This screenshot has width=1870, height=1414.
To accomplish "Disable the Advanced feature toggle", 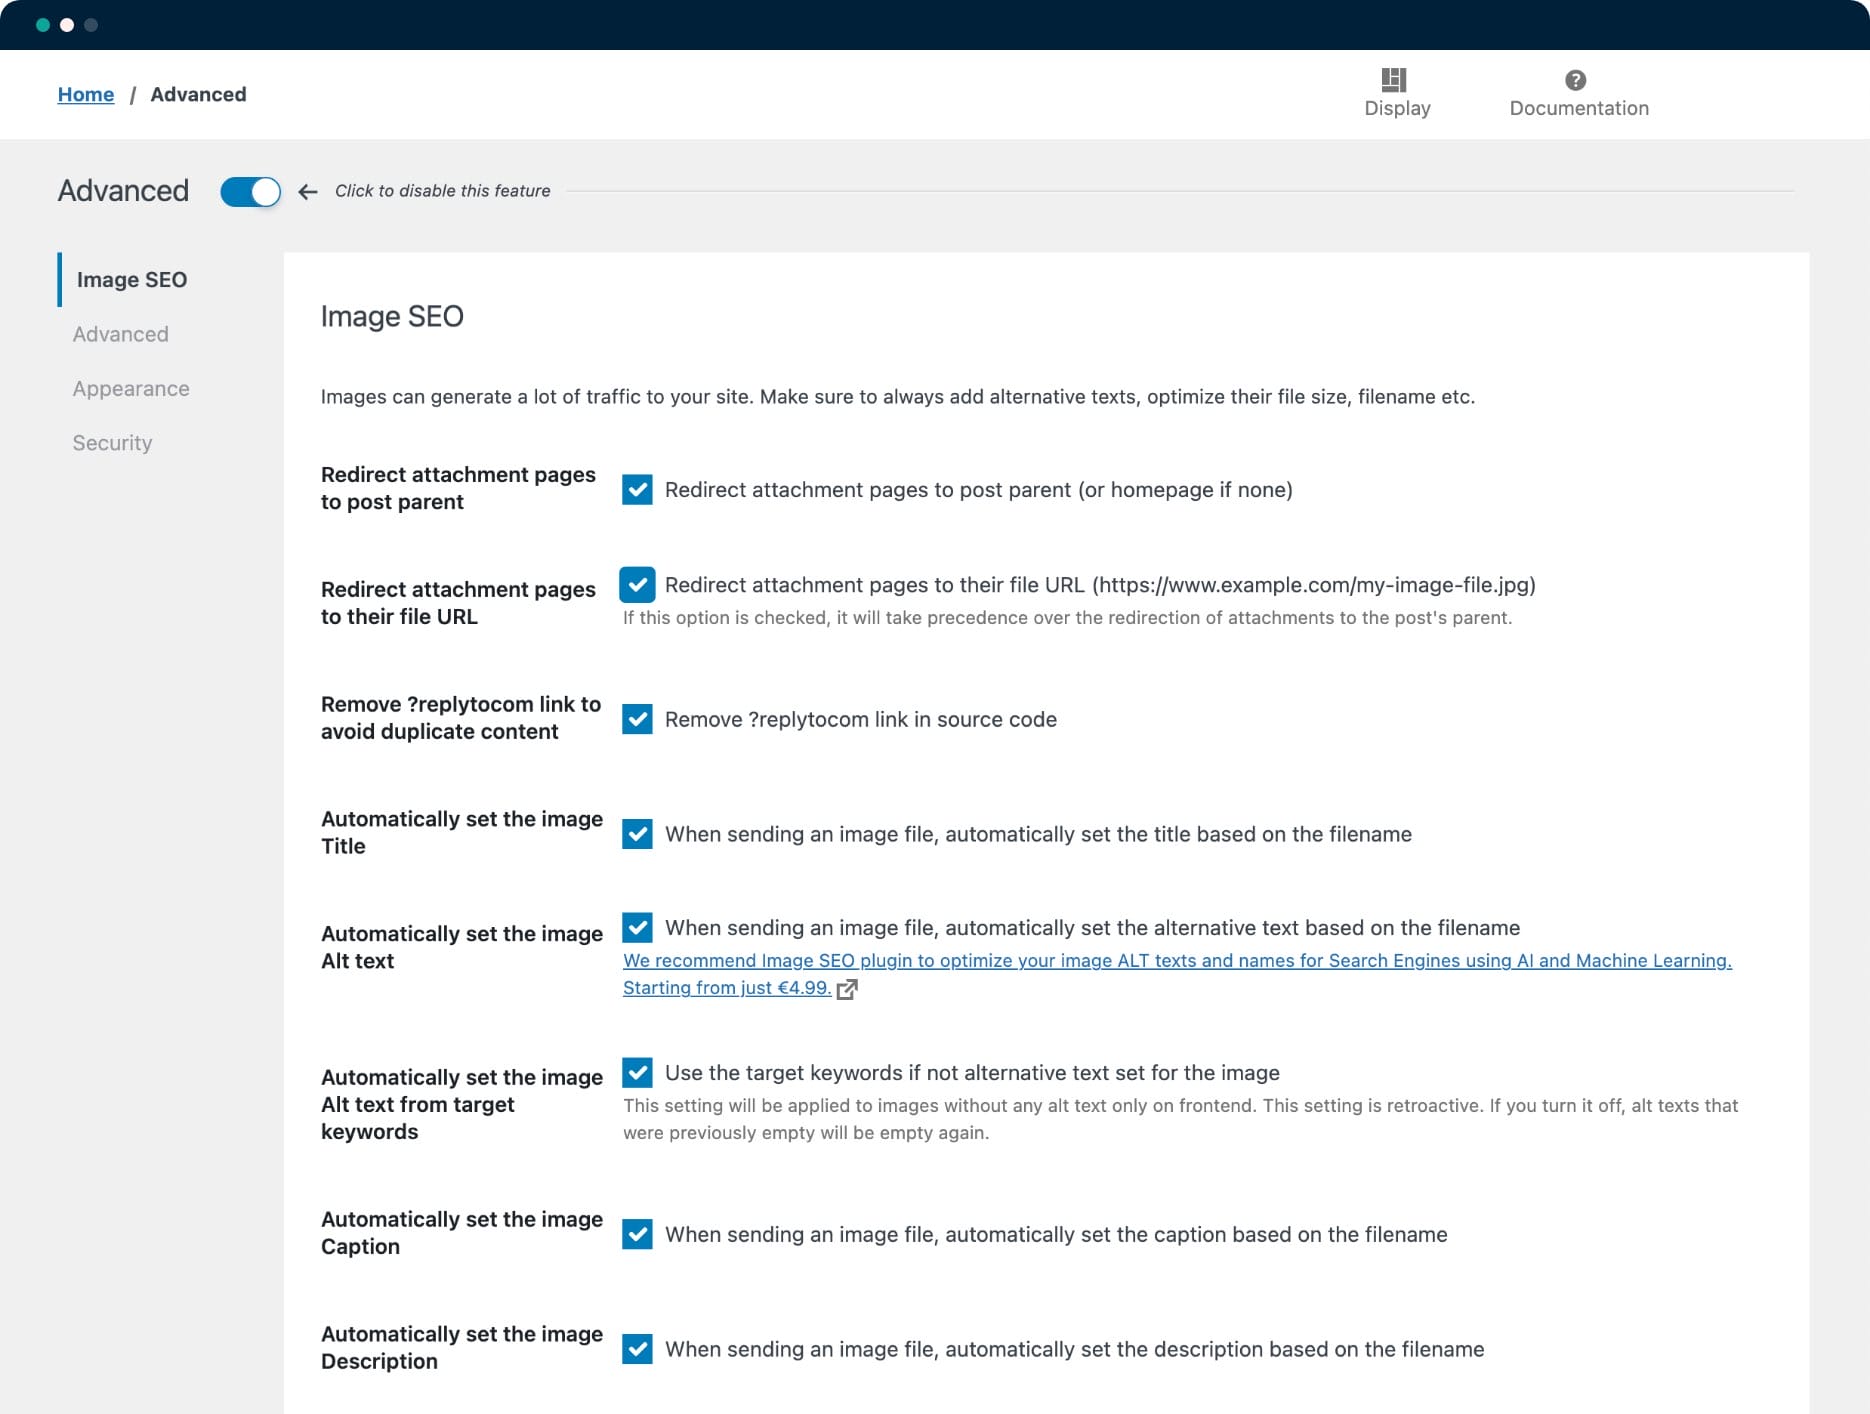I will click(x=250, y=192).
